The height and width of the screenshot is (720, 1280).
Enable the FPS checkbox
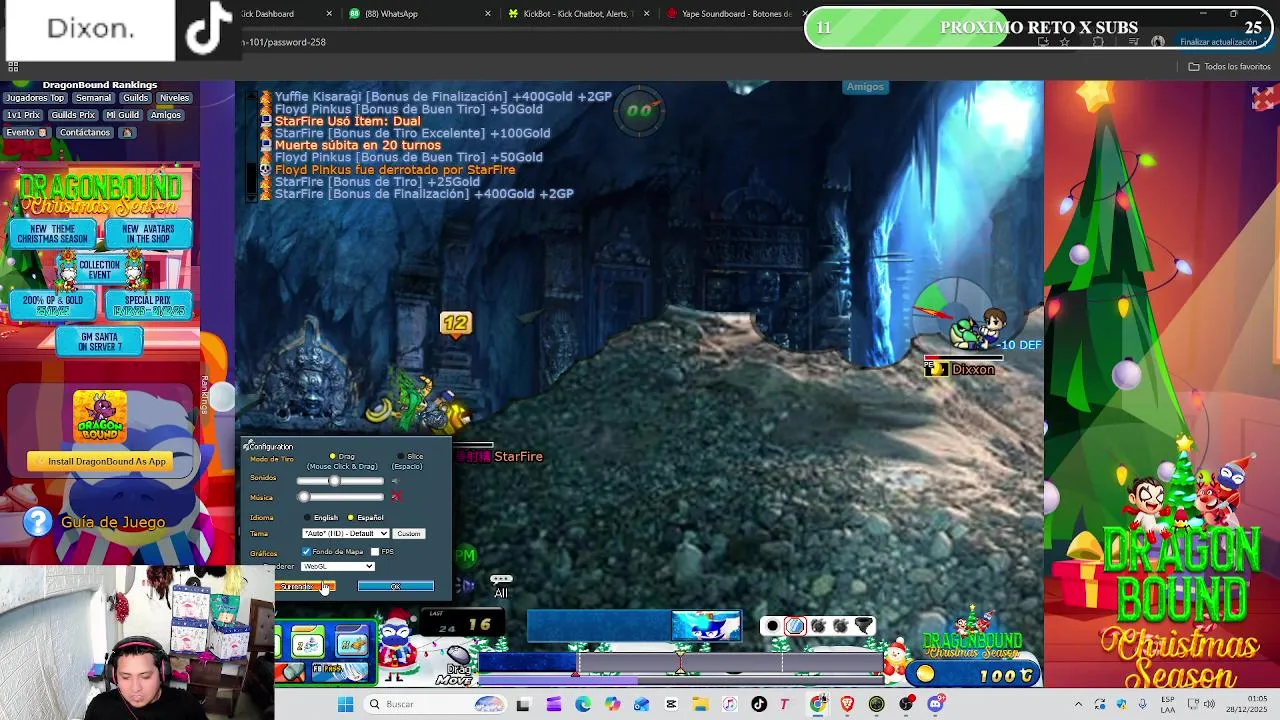click(375, 552)
